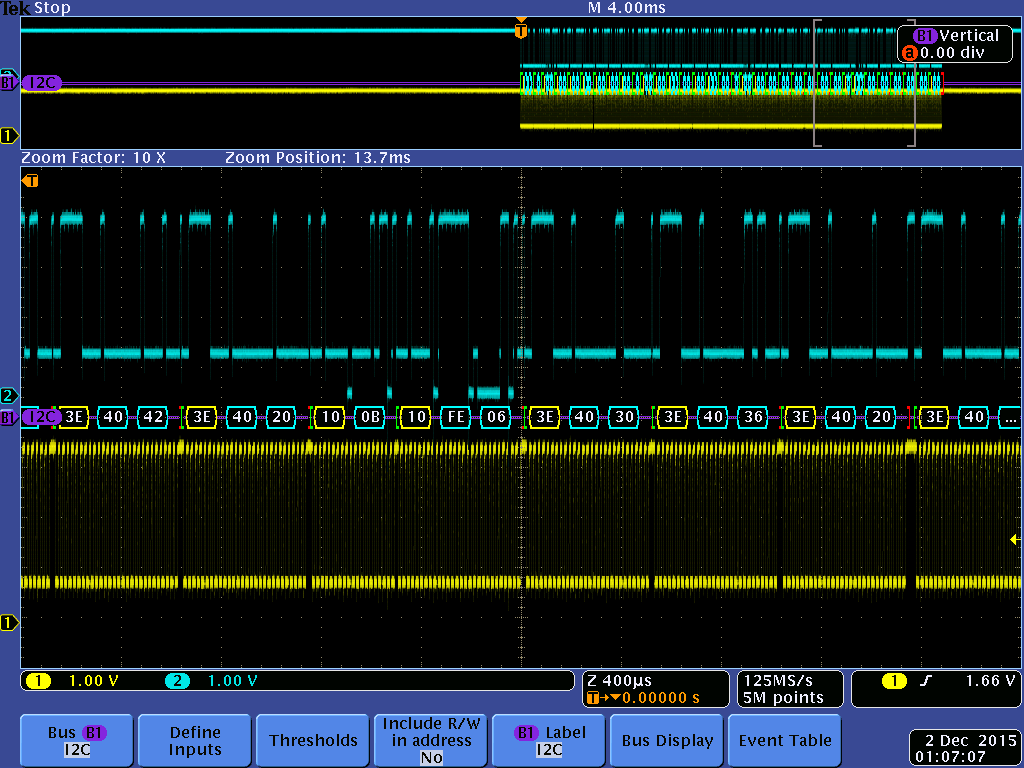Open the Bus Display menu

coord(667,741)
